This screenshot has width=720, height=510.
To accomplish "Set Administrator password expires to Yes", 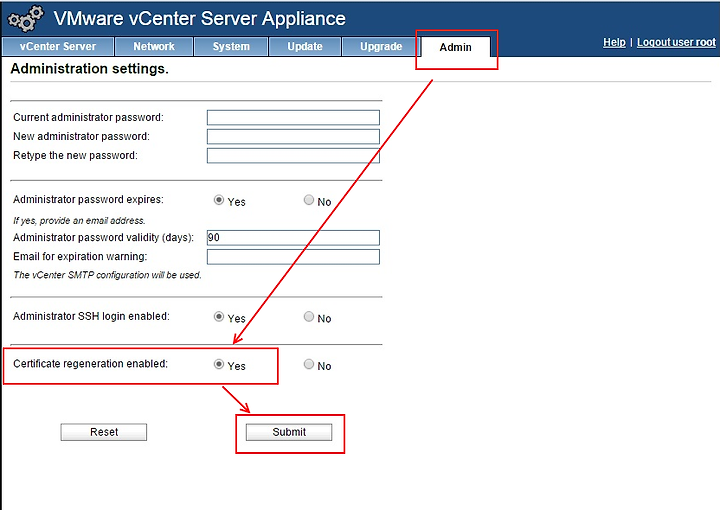I will pos(219,200).
